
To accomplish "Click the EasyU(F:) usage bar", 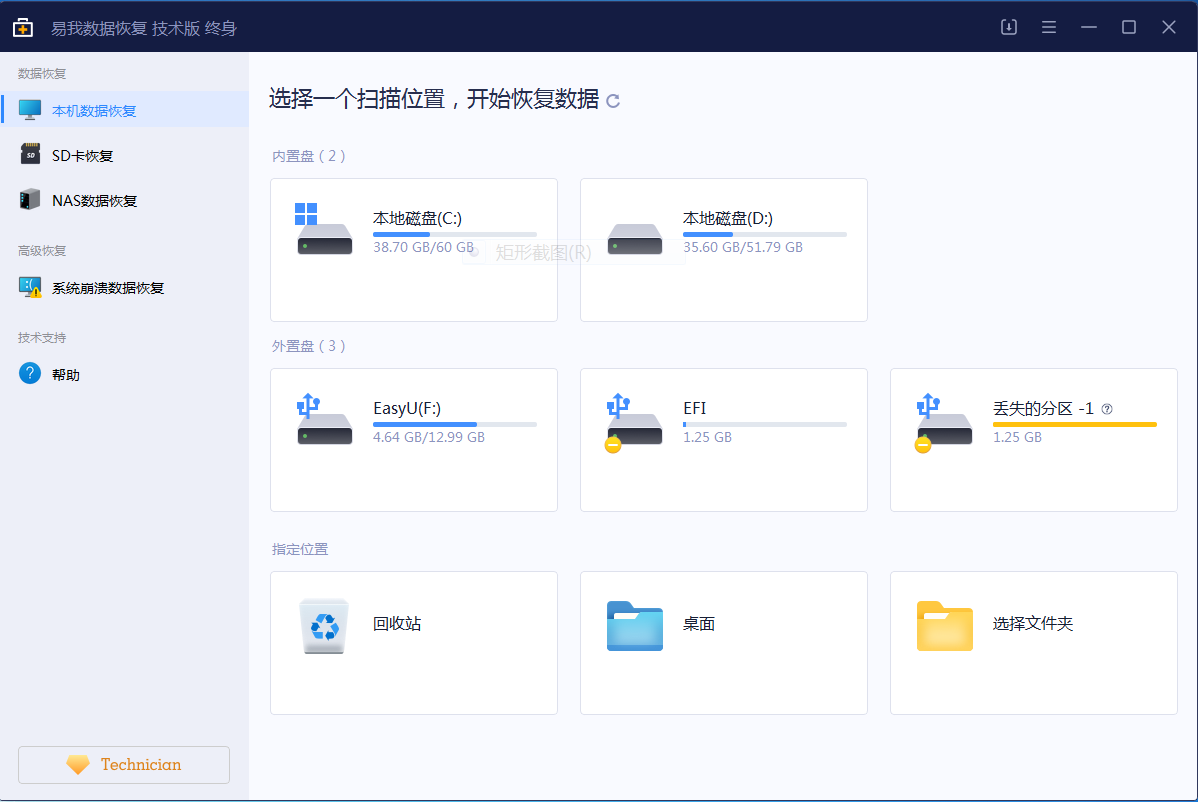I will (455, 424).
